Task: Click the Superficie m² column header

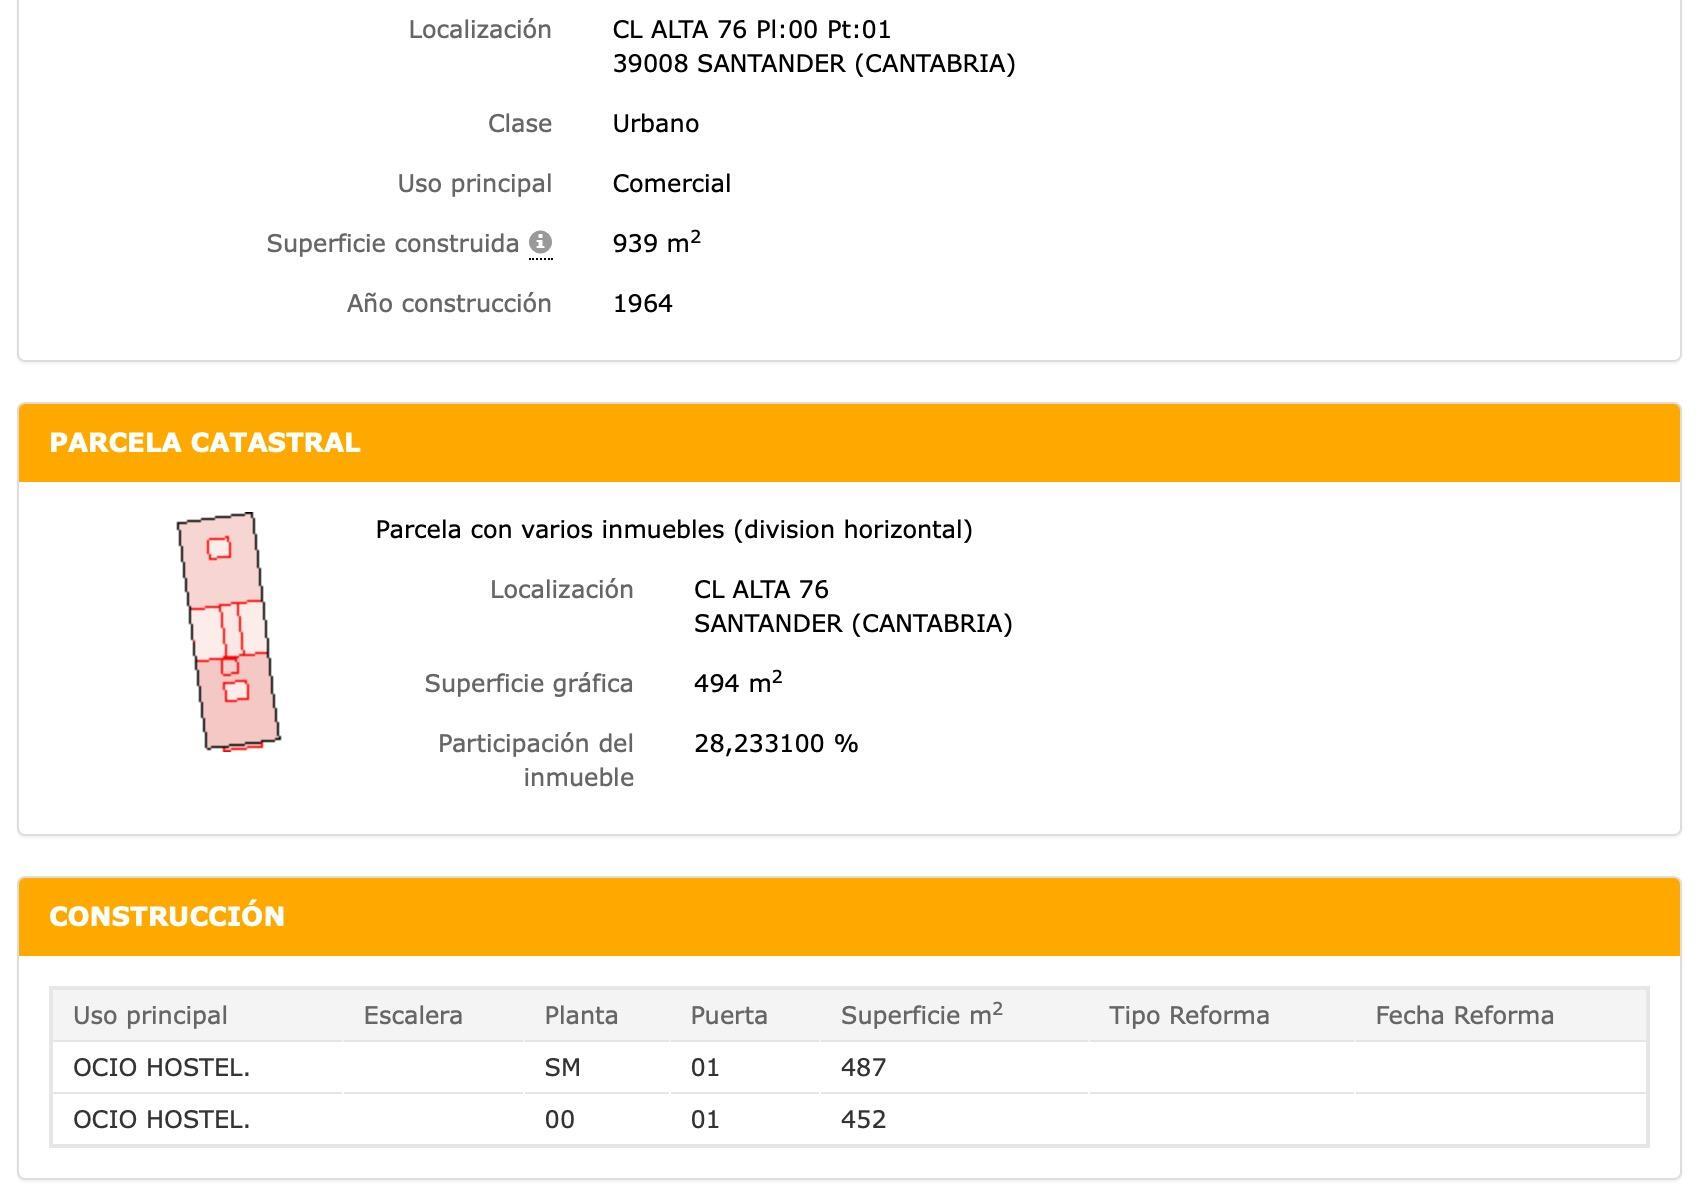Action: (x=921, y=1015)
